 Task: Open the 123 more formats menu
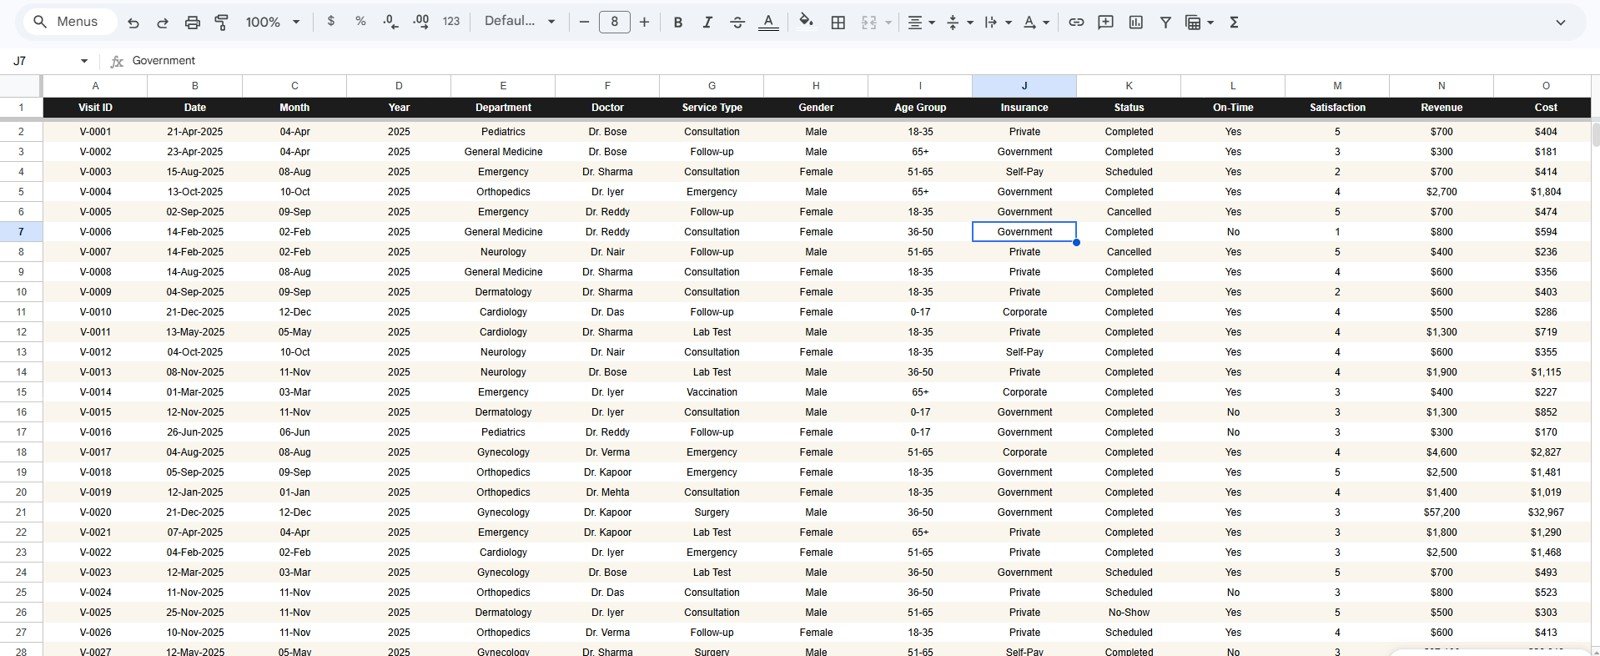tap(451, 21)
